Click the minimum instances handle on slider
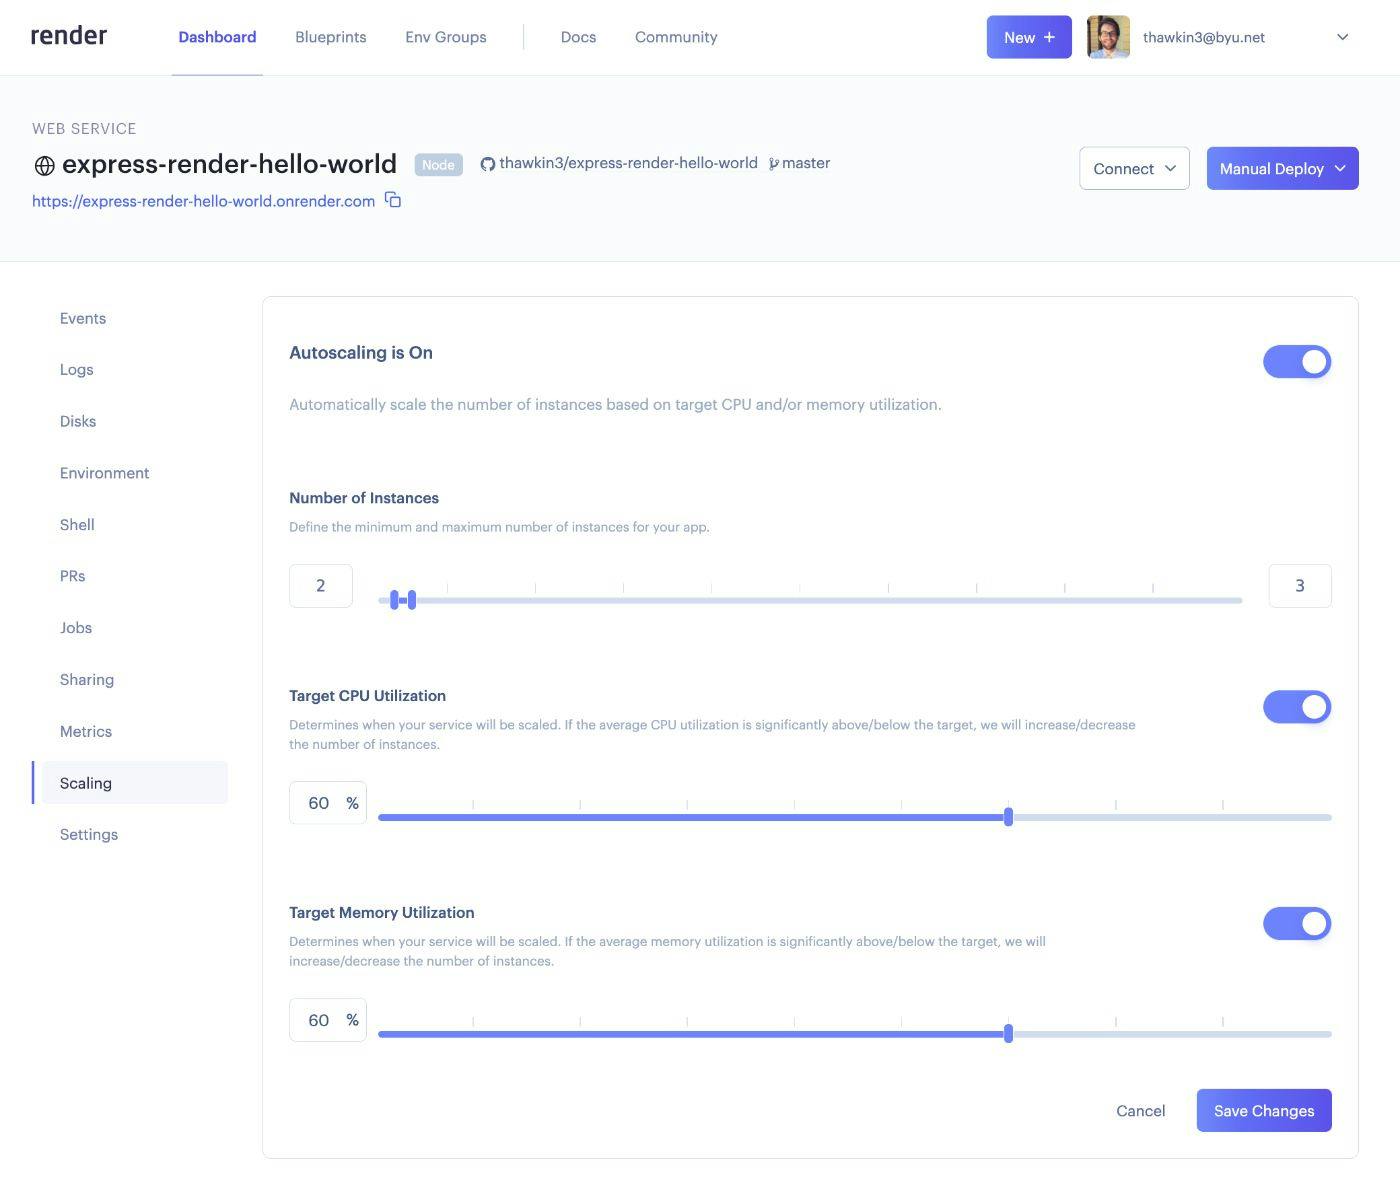The image size is (1400, 1187). point(394,600)
